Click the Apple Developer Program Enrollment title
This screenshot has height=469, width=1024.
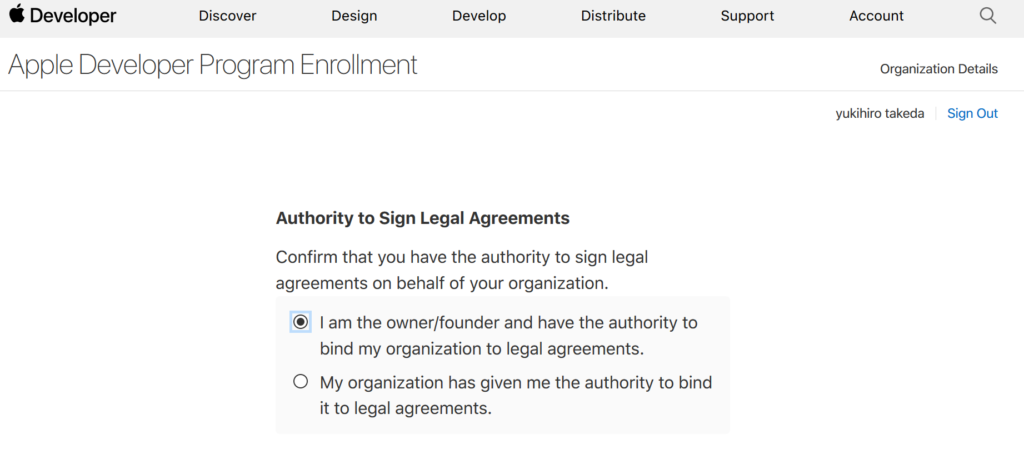(x=212, y=65)
